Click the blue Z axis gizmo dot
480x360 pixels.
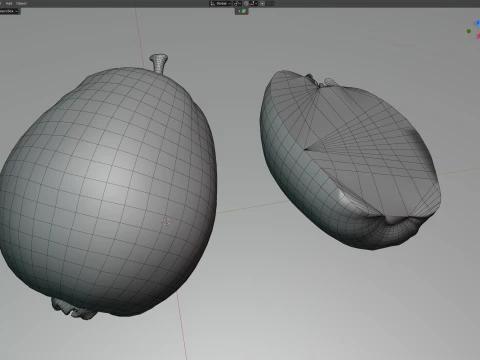coord(478,23)
